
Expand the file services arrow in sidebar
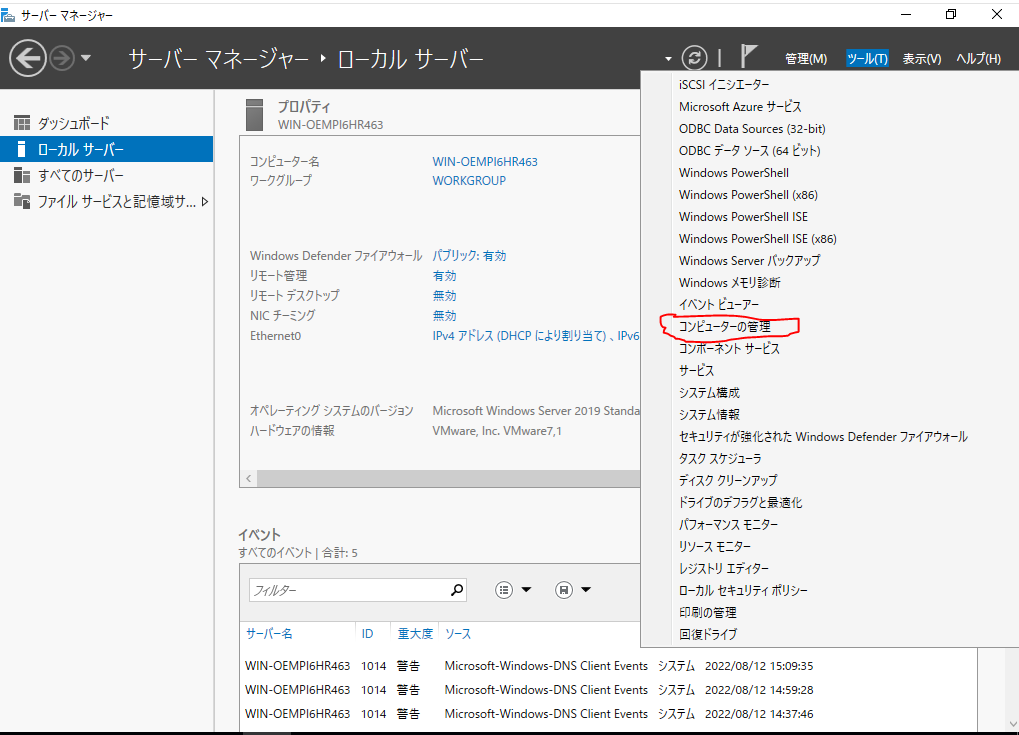(x=205, y=201)
